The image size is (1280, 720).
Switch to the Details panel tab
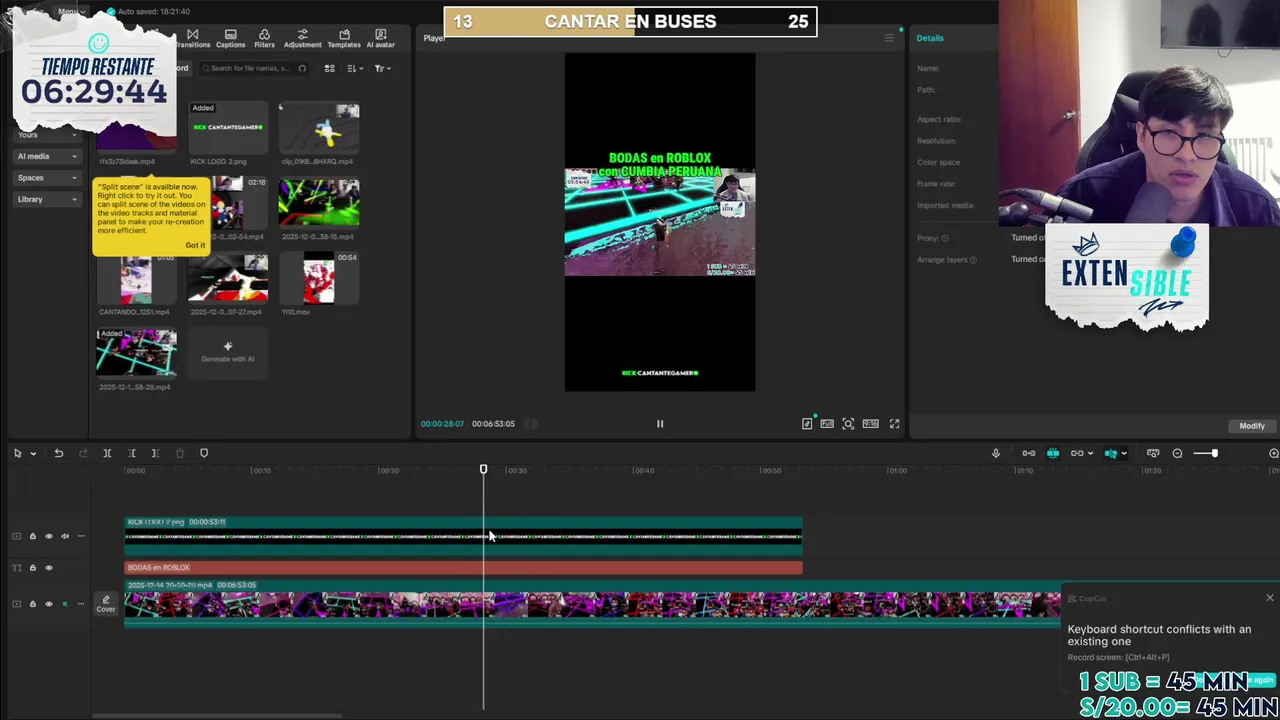(930, 38)
